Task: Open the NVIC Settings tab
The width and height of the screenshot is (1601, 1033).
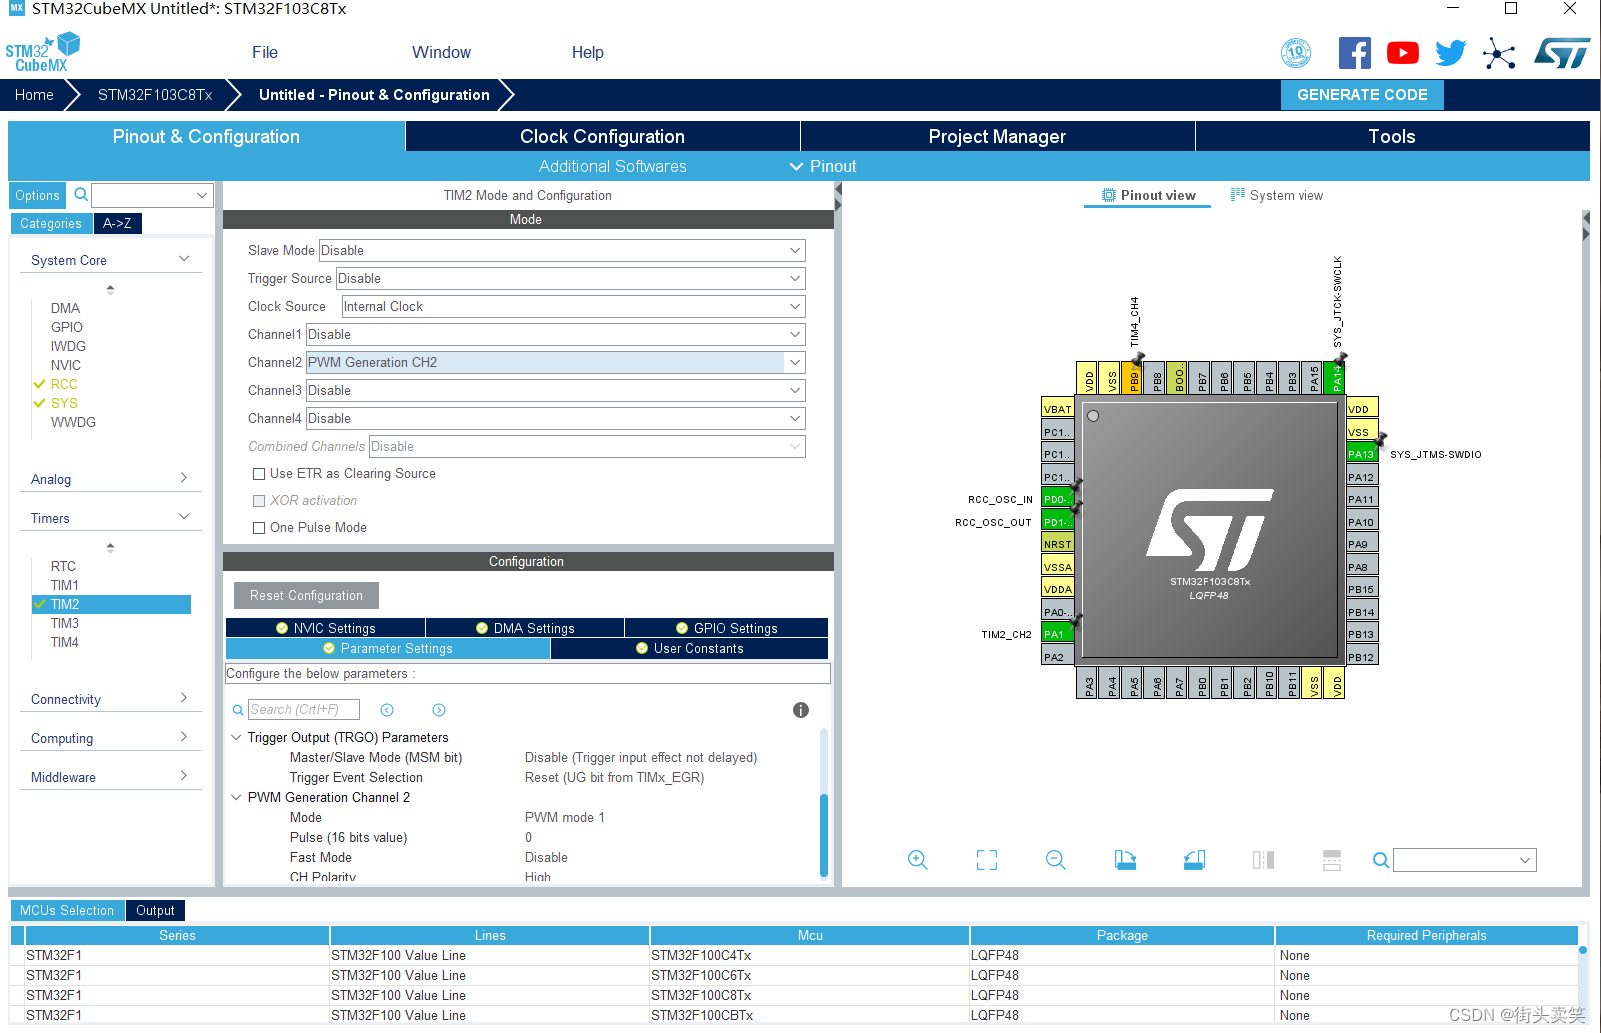Action: pos(326,628)
